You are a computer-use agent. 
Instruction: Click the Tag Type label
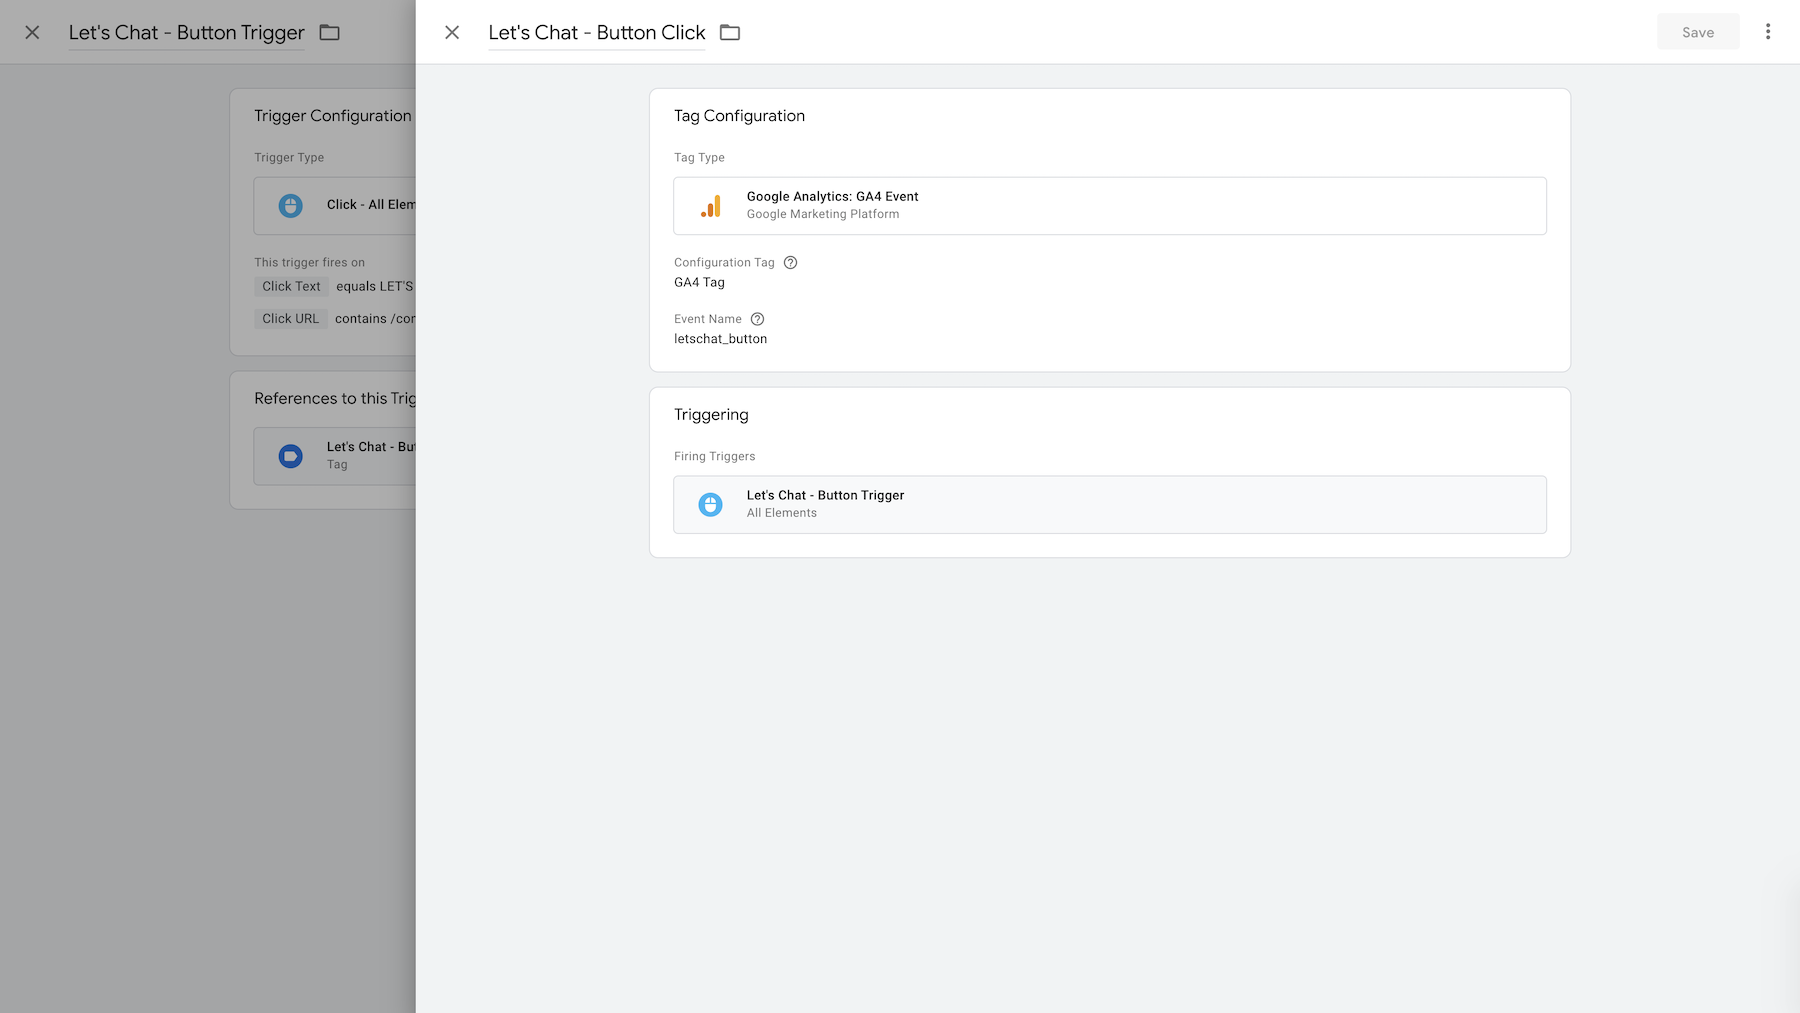[699, 158]
